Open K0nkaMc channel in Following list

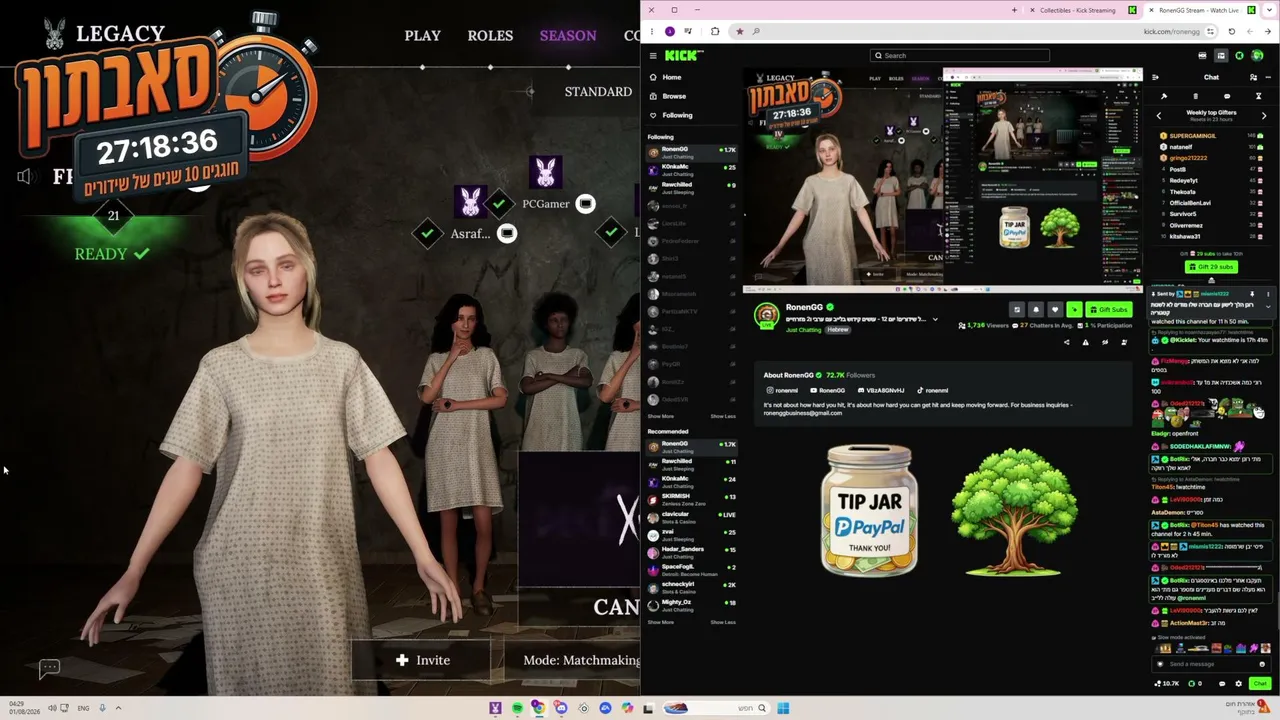[691, 168]
